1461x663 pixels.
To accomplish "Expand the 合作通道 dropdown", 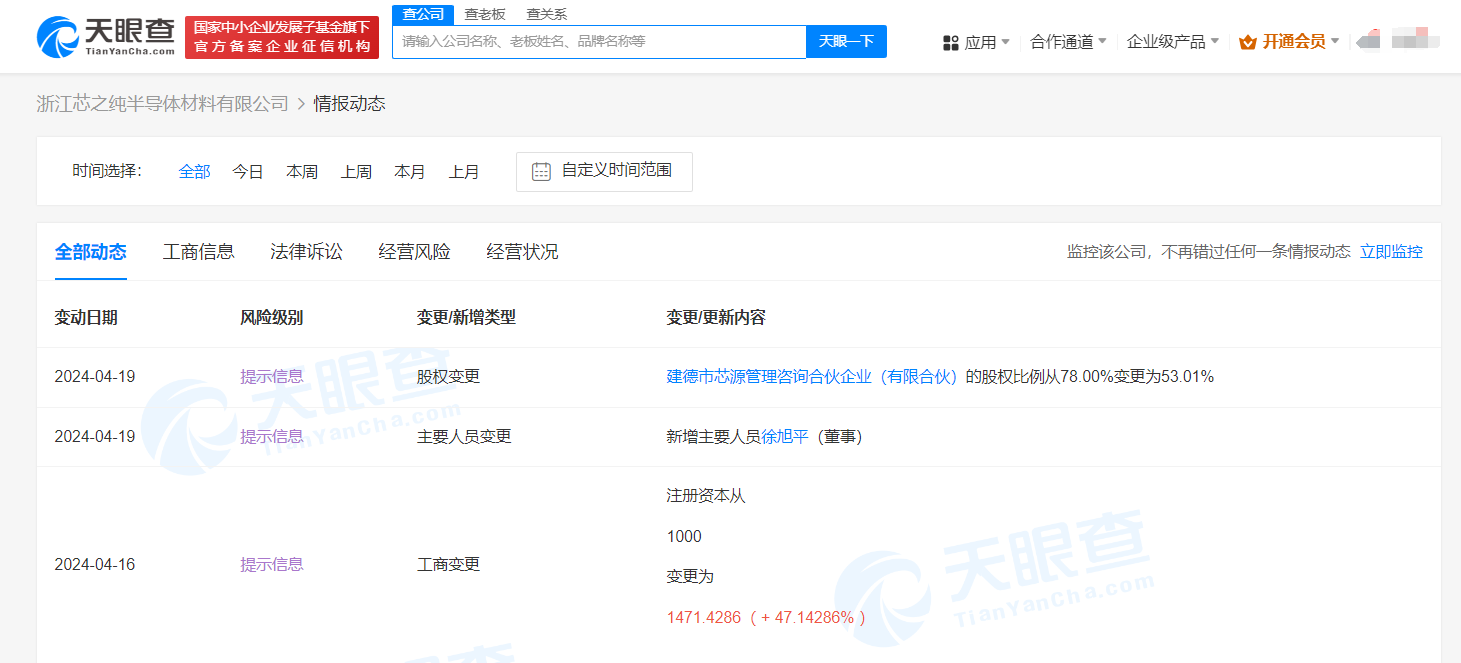I will pyautogui.click(x=1068, y=42).
